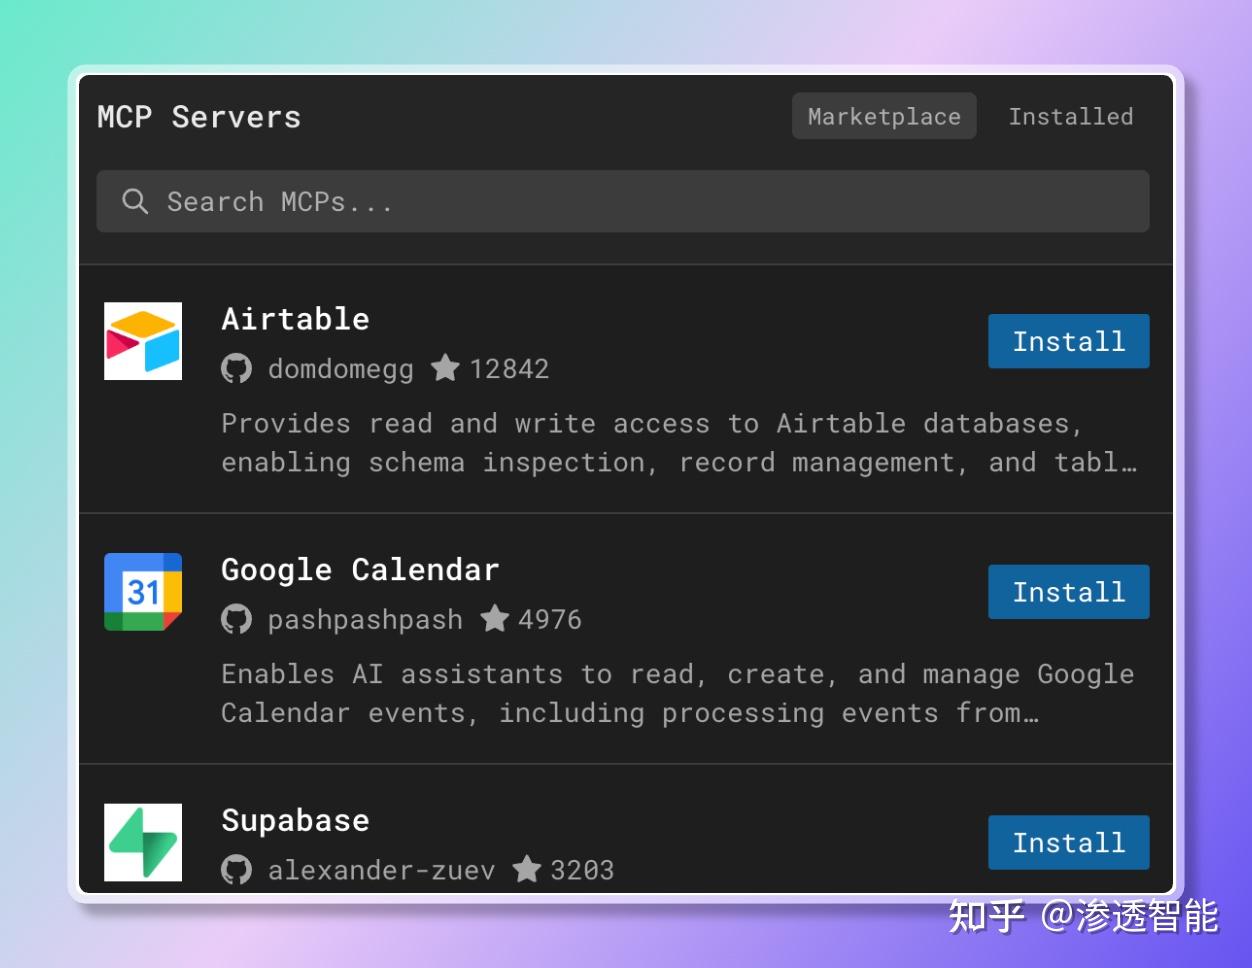
Task: Click the magnifier icon in search bar
Action: (x=135, y=201)
